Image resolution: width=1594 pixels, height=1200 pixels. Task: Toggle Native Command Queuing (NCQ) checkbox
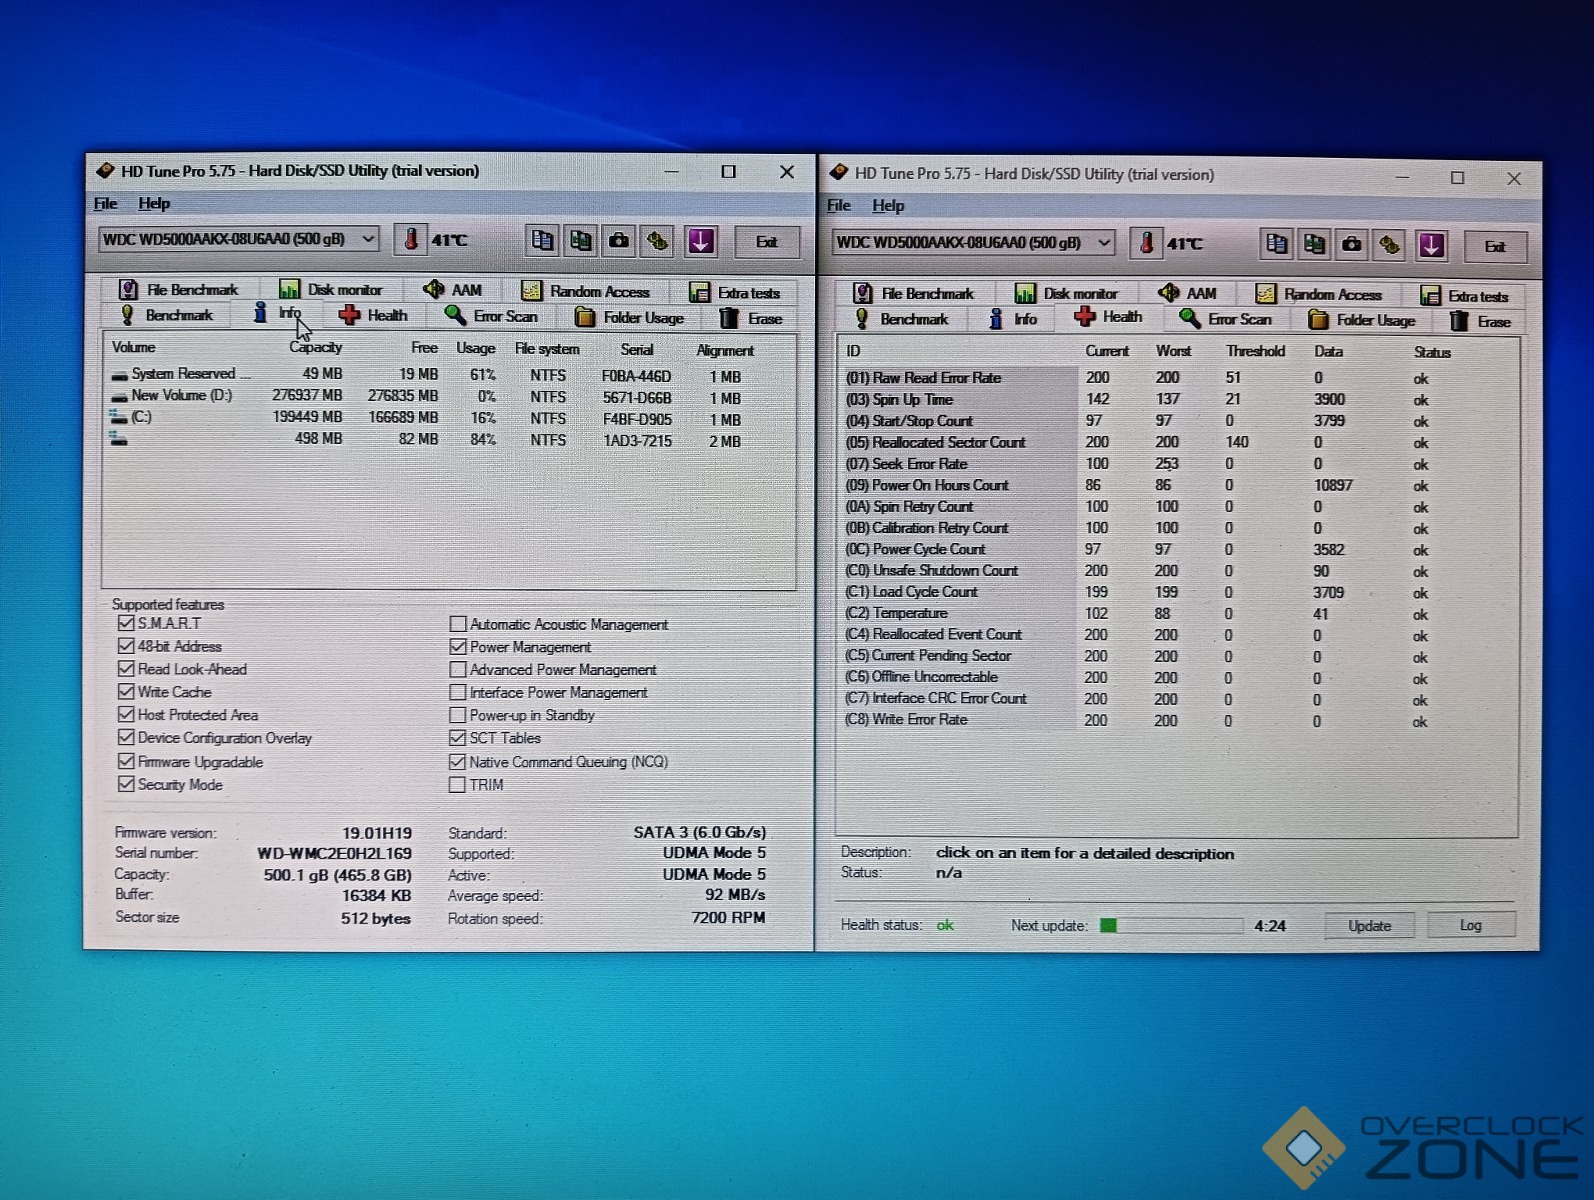458,762
